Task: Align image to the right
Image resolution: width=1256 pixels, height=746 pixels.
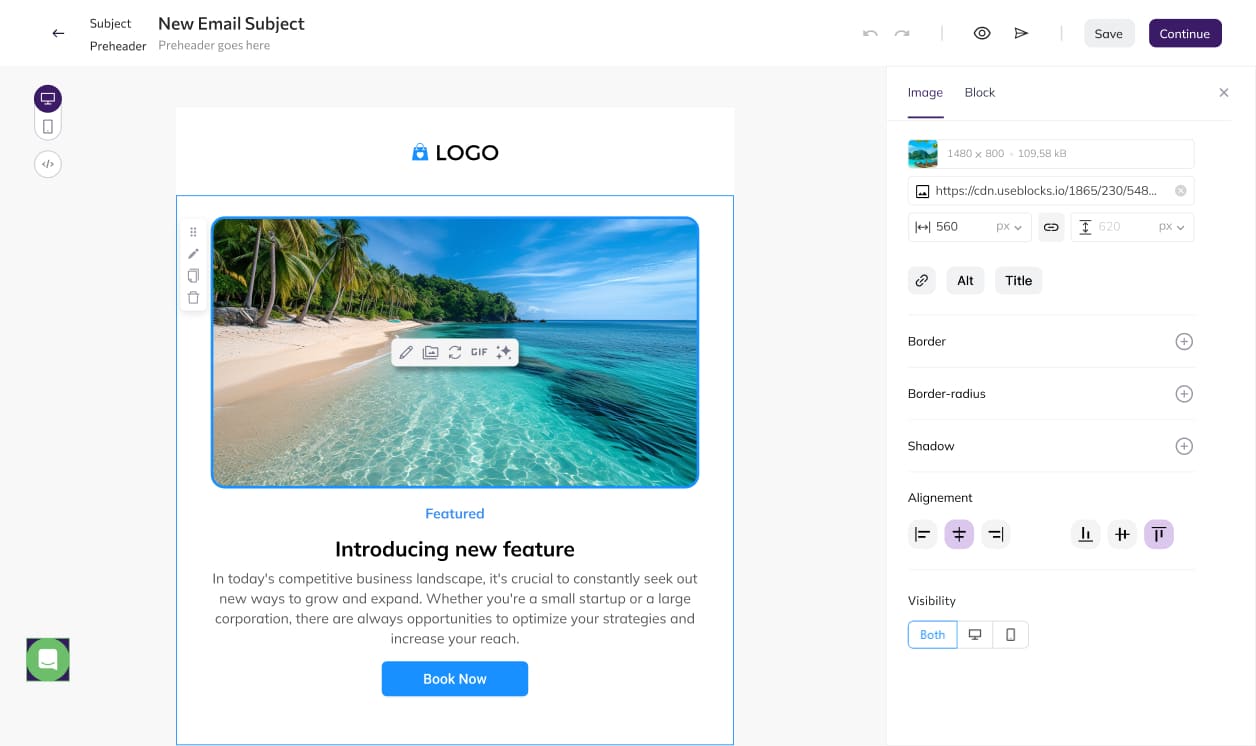Action: (x=995, y=535)
